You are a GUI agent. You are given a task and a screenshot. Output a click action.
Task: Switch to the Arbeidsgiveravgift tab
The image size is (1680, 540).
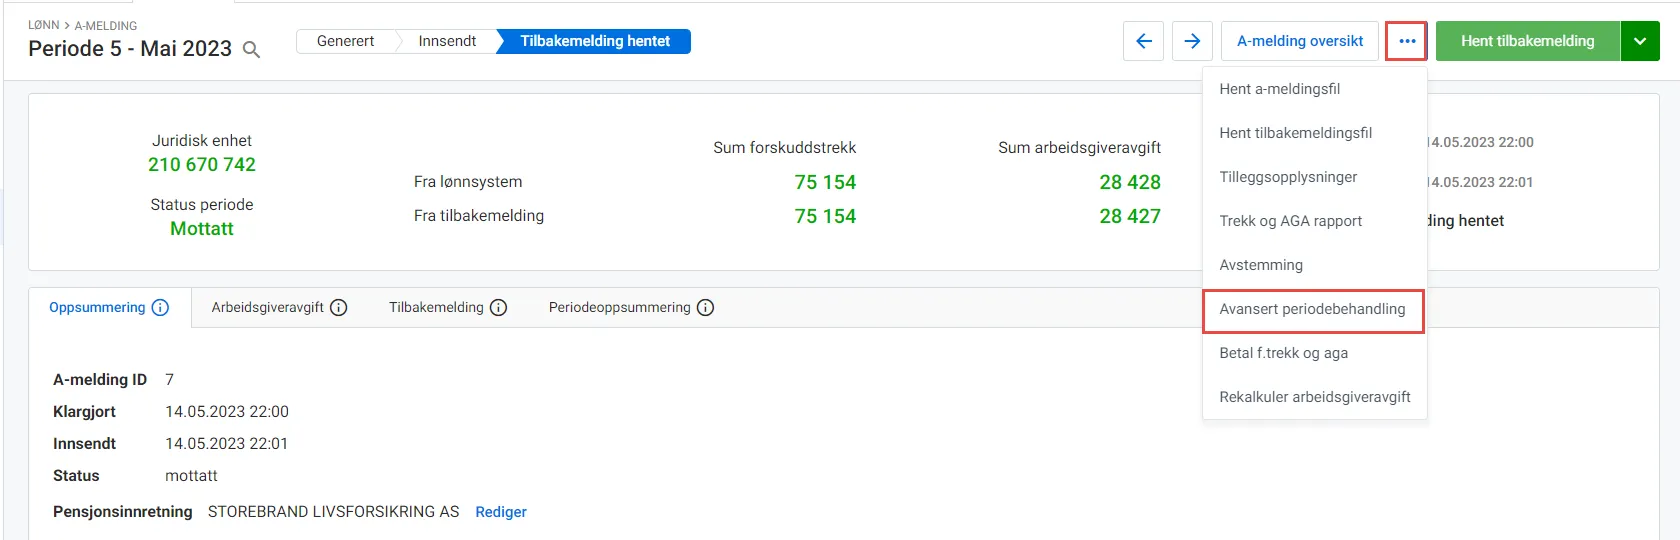tap(268, 308)
